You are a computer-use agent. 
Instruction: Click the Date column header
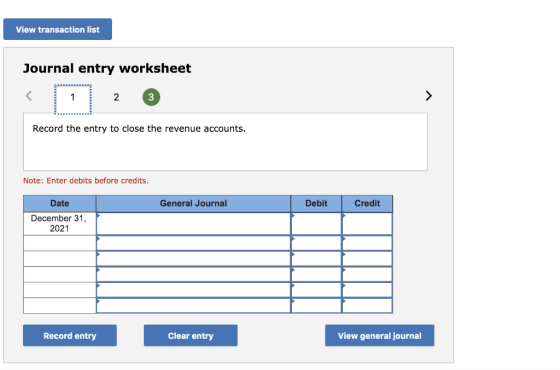pyautogui.click(x=60, y=204)
